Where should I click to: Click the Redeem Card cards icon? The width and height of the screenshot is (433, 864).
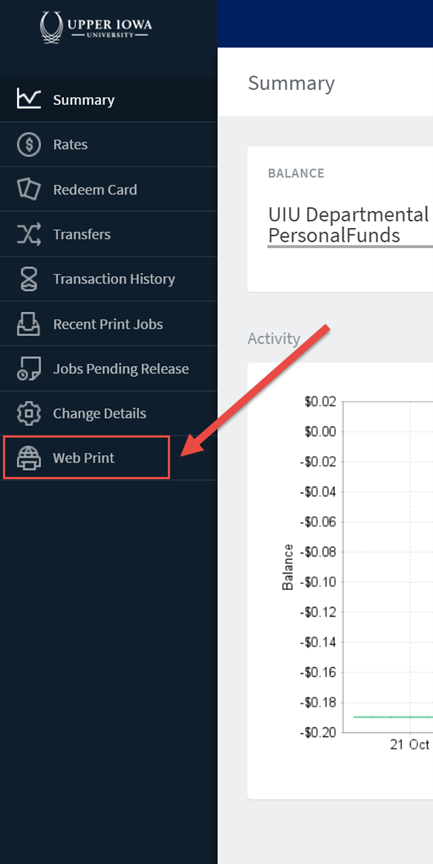[x=29, y=189]
